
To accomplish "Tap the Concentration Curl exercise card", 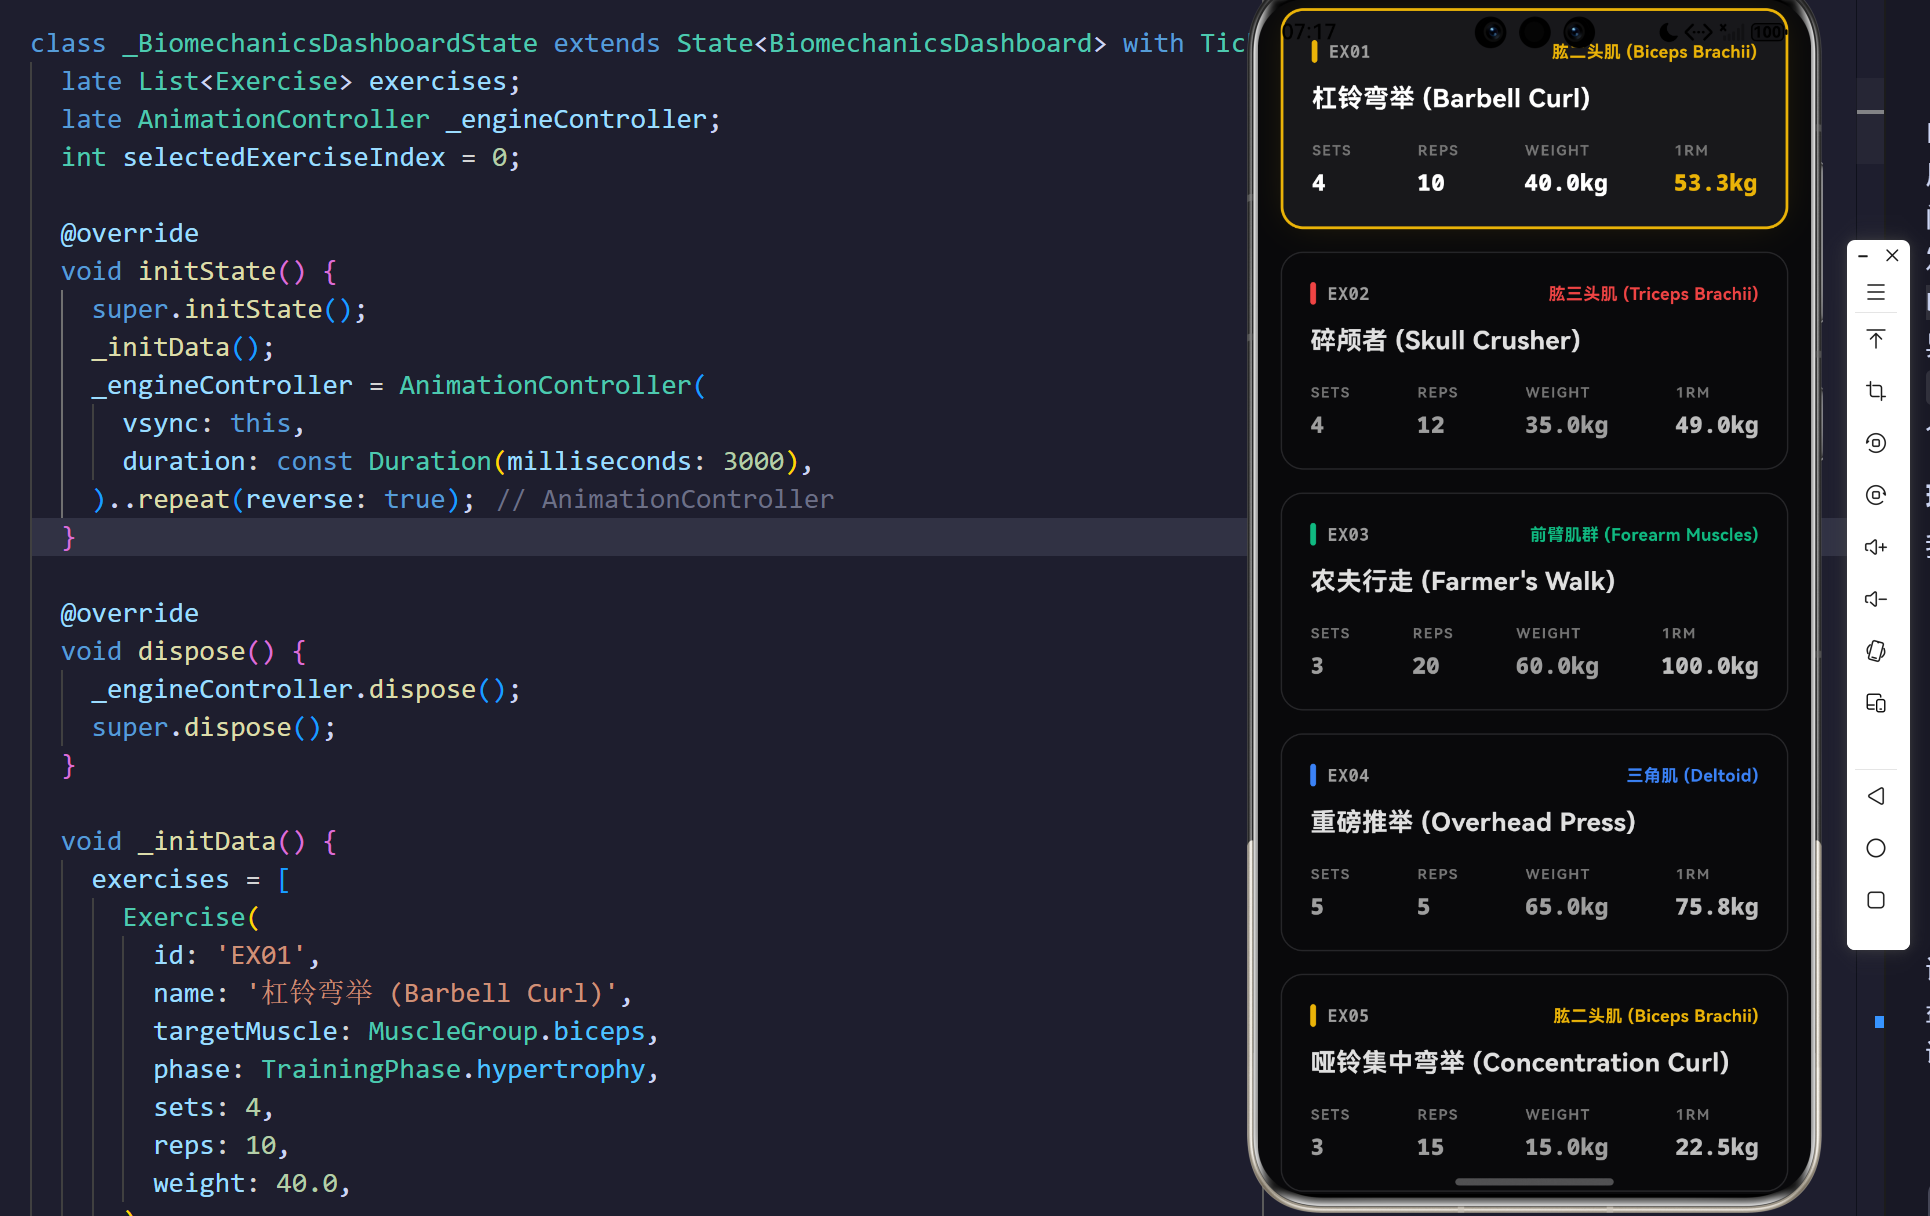I will [x=1533, y=1082].
